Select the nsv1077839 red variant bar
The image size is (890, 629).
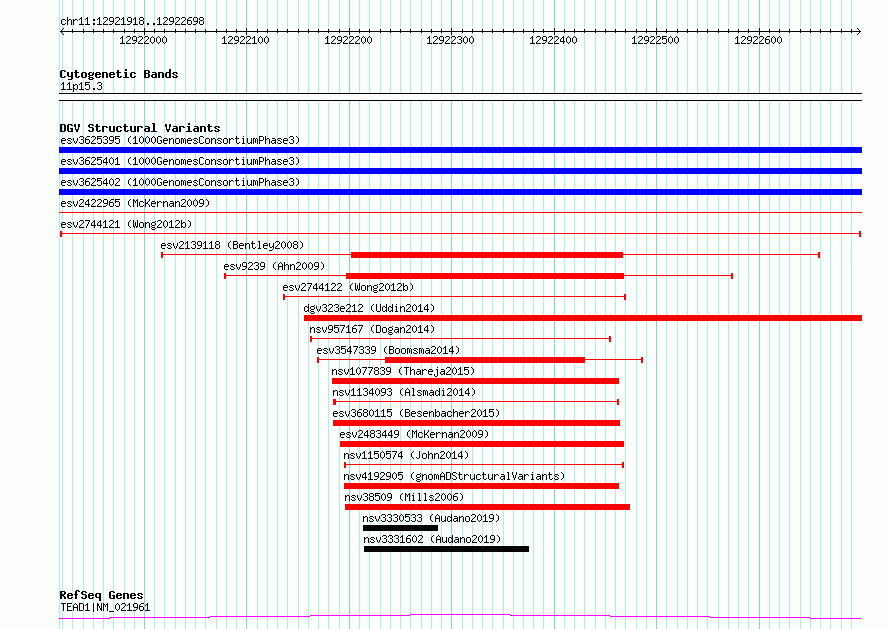coord(476,381)
